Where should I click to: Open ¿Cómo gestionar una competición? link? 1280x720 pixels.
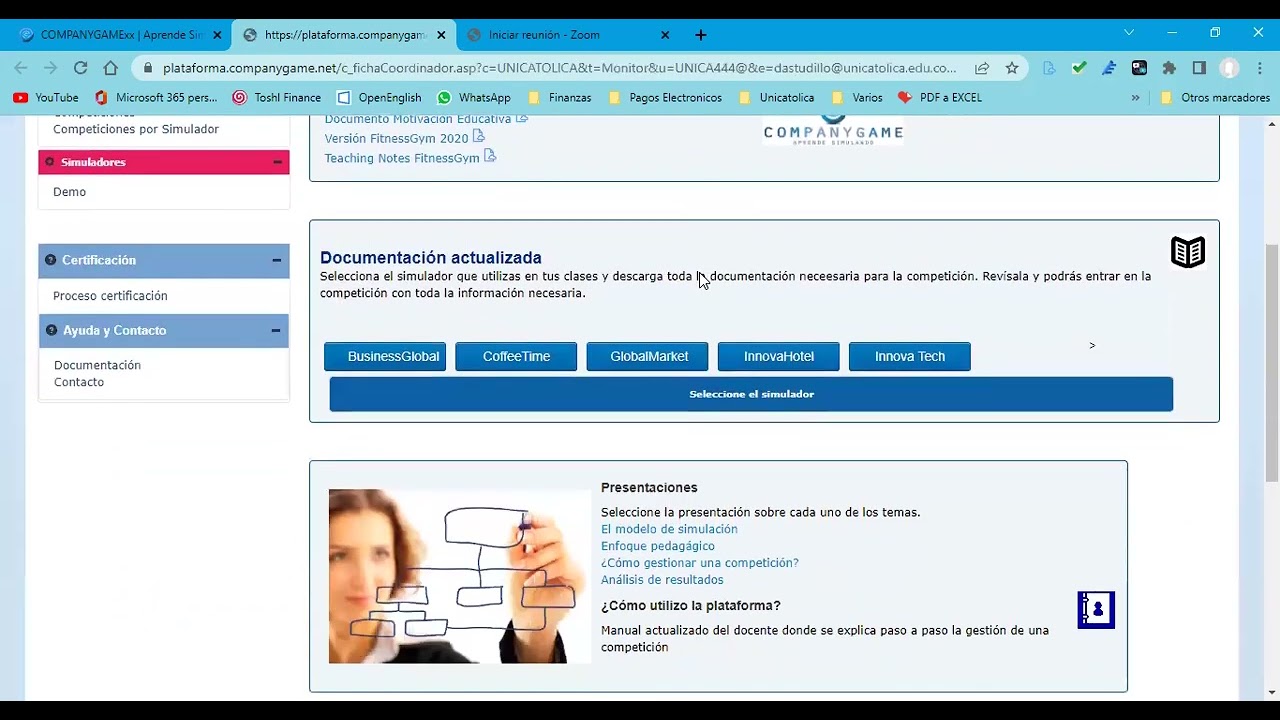click(700, 563)
